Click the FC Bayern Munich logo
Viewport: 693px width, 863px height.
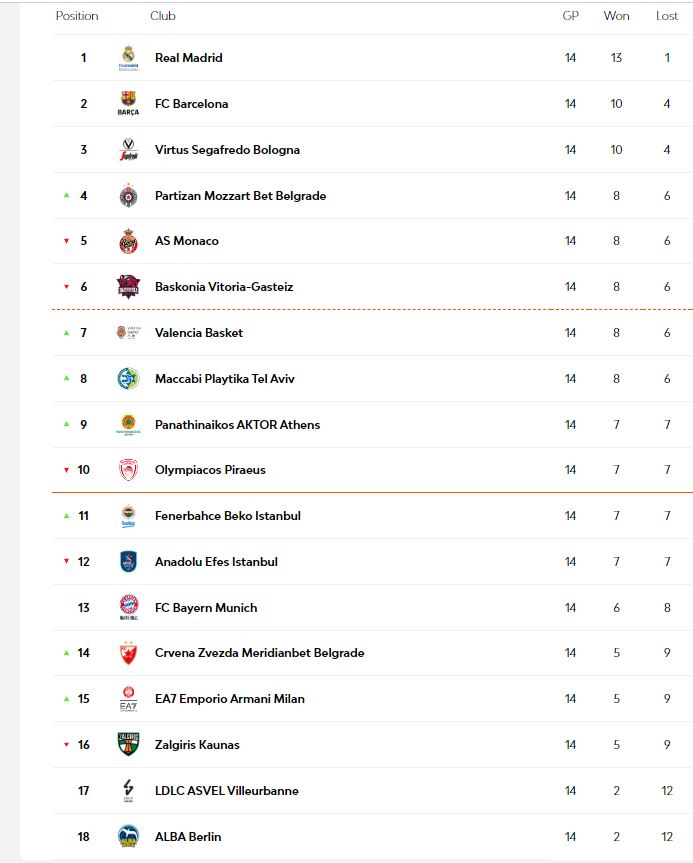(128, 607)
